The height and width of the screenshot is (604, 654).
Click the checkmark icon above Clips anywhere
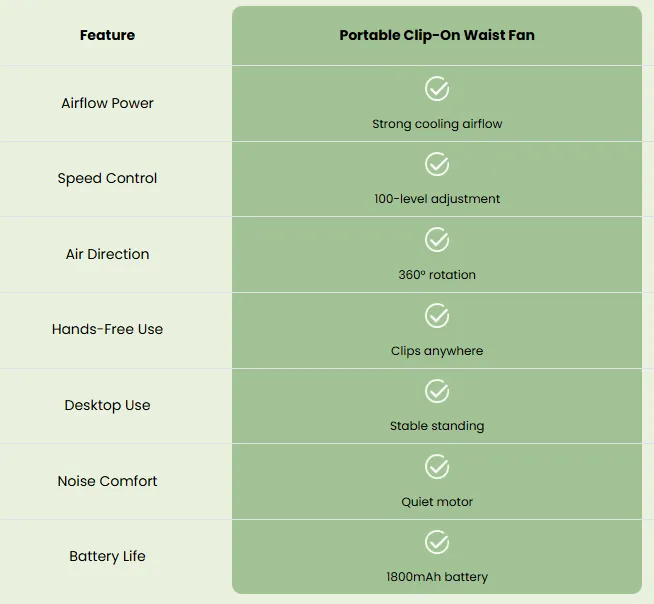point(437,315)
